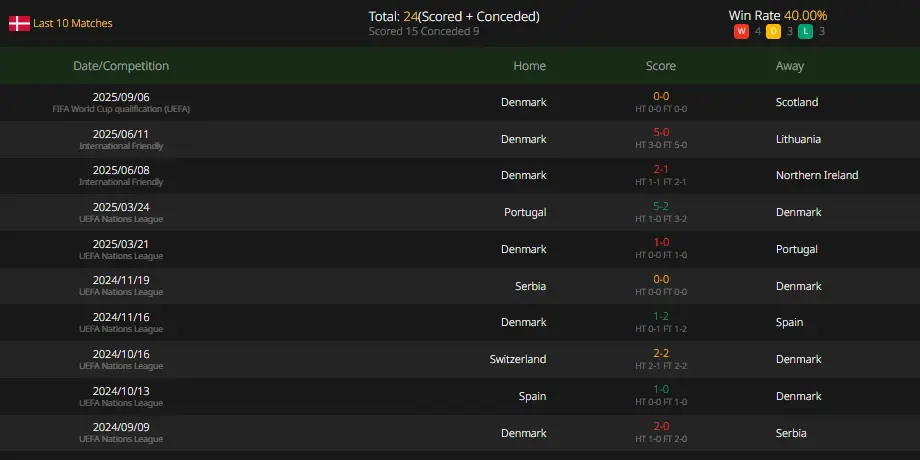
Task: Select the 2024/09/09 match date
Action: 121,427
